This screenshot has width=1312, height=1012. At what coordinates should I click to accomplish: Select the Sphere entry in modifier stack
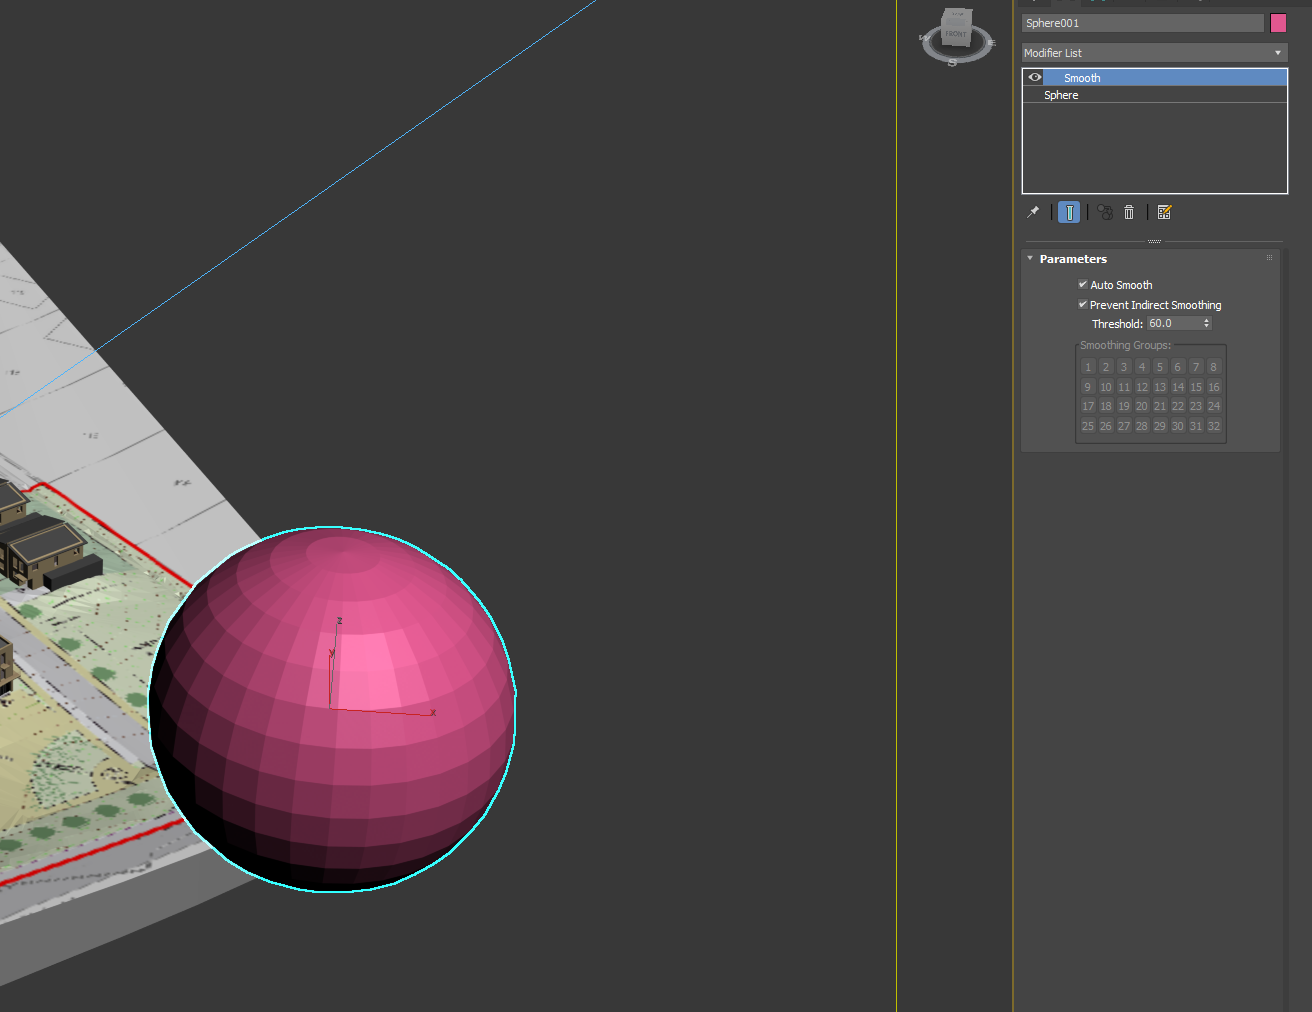pos(1061,95)
